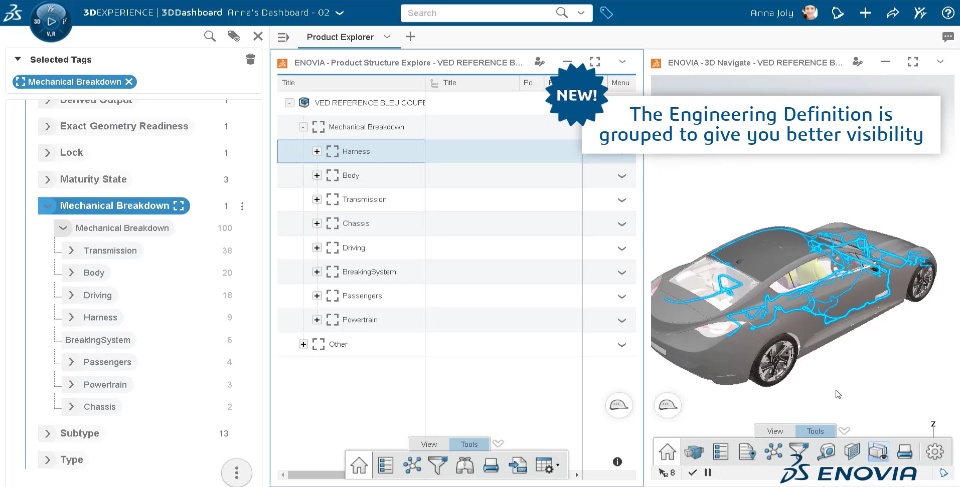Viewport: 960px width, 487px height.
Task: Click the search magnifier in the tags panel
Action: (210, 36)
